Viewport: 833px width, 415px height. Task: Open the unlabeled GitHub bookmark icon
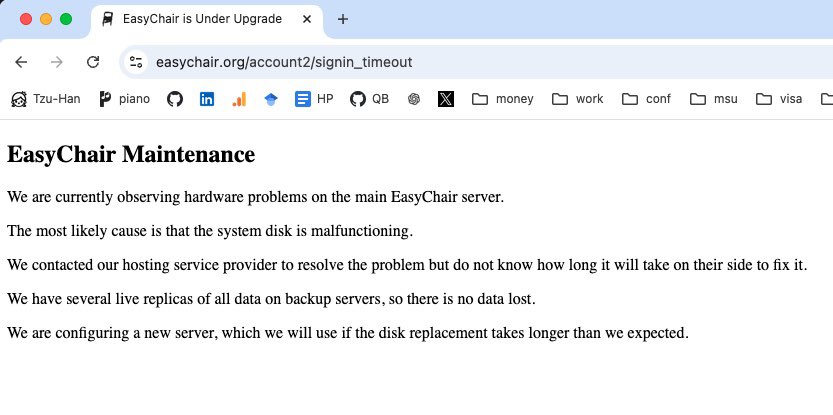pos(175,99)
